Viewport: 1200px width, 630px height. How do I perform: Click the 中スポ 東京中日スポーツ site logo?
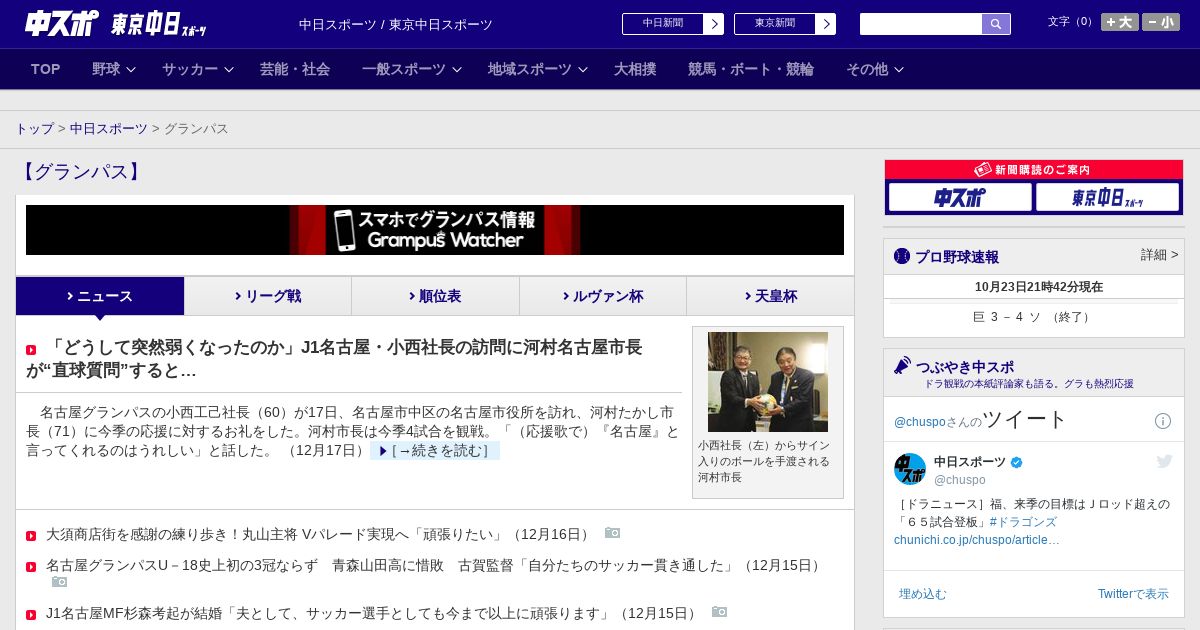pos(116,23)
